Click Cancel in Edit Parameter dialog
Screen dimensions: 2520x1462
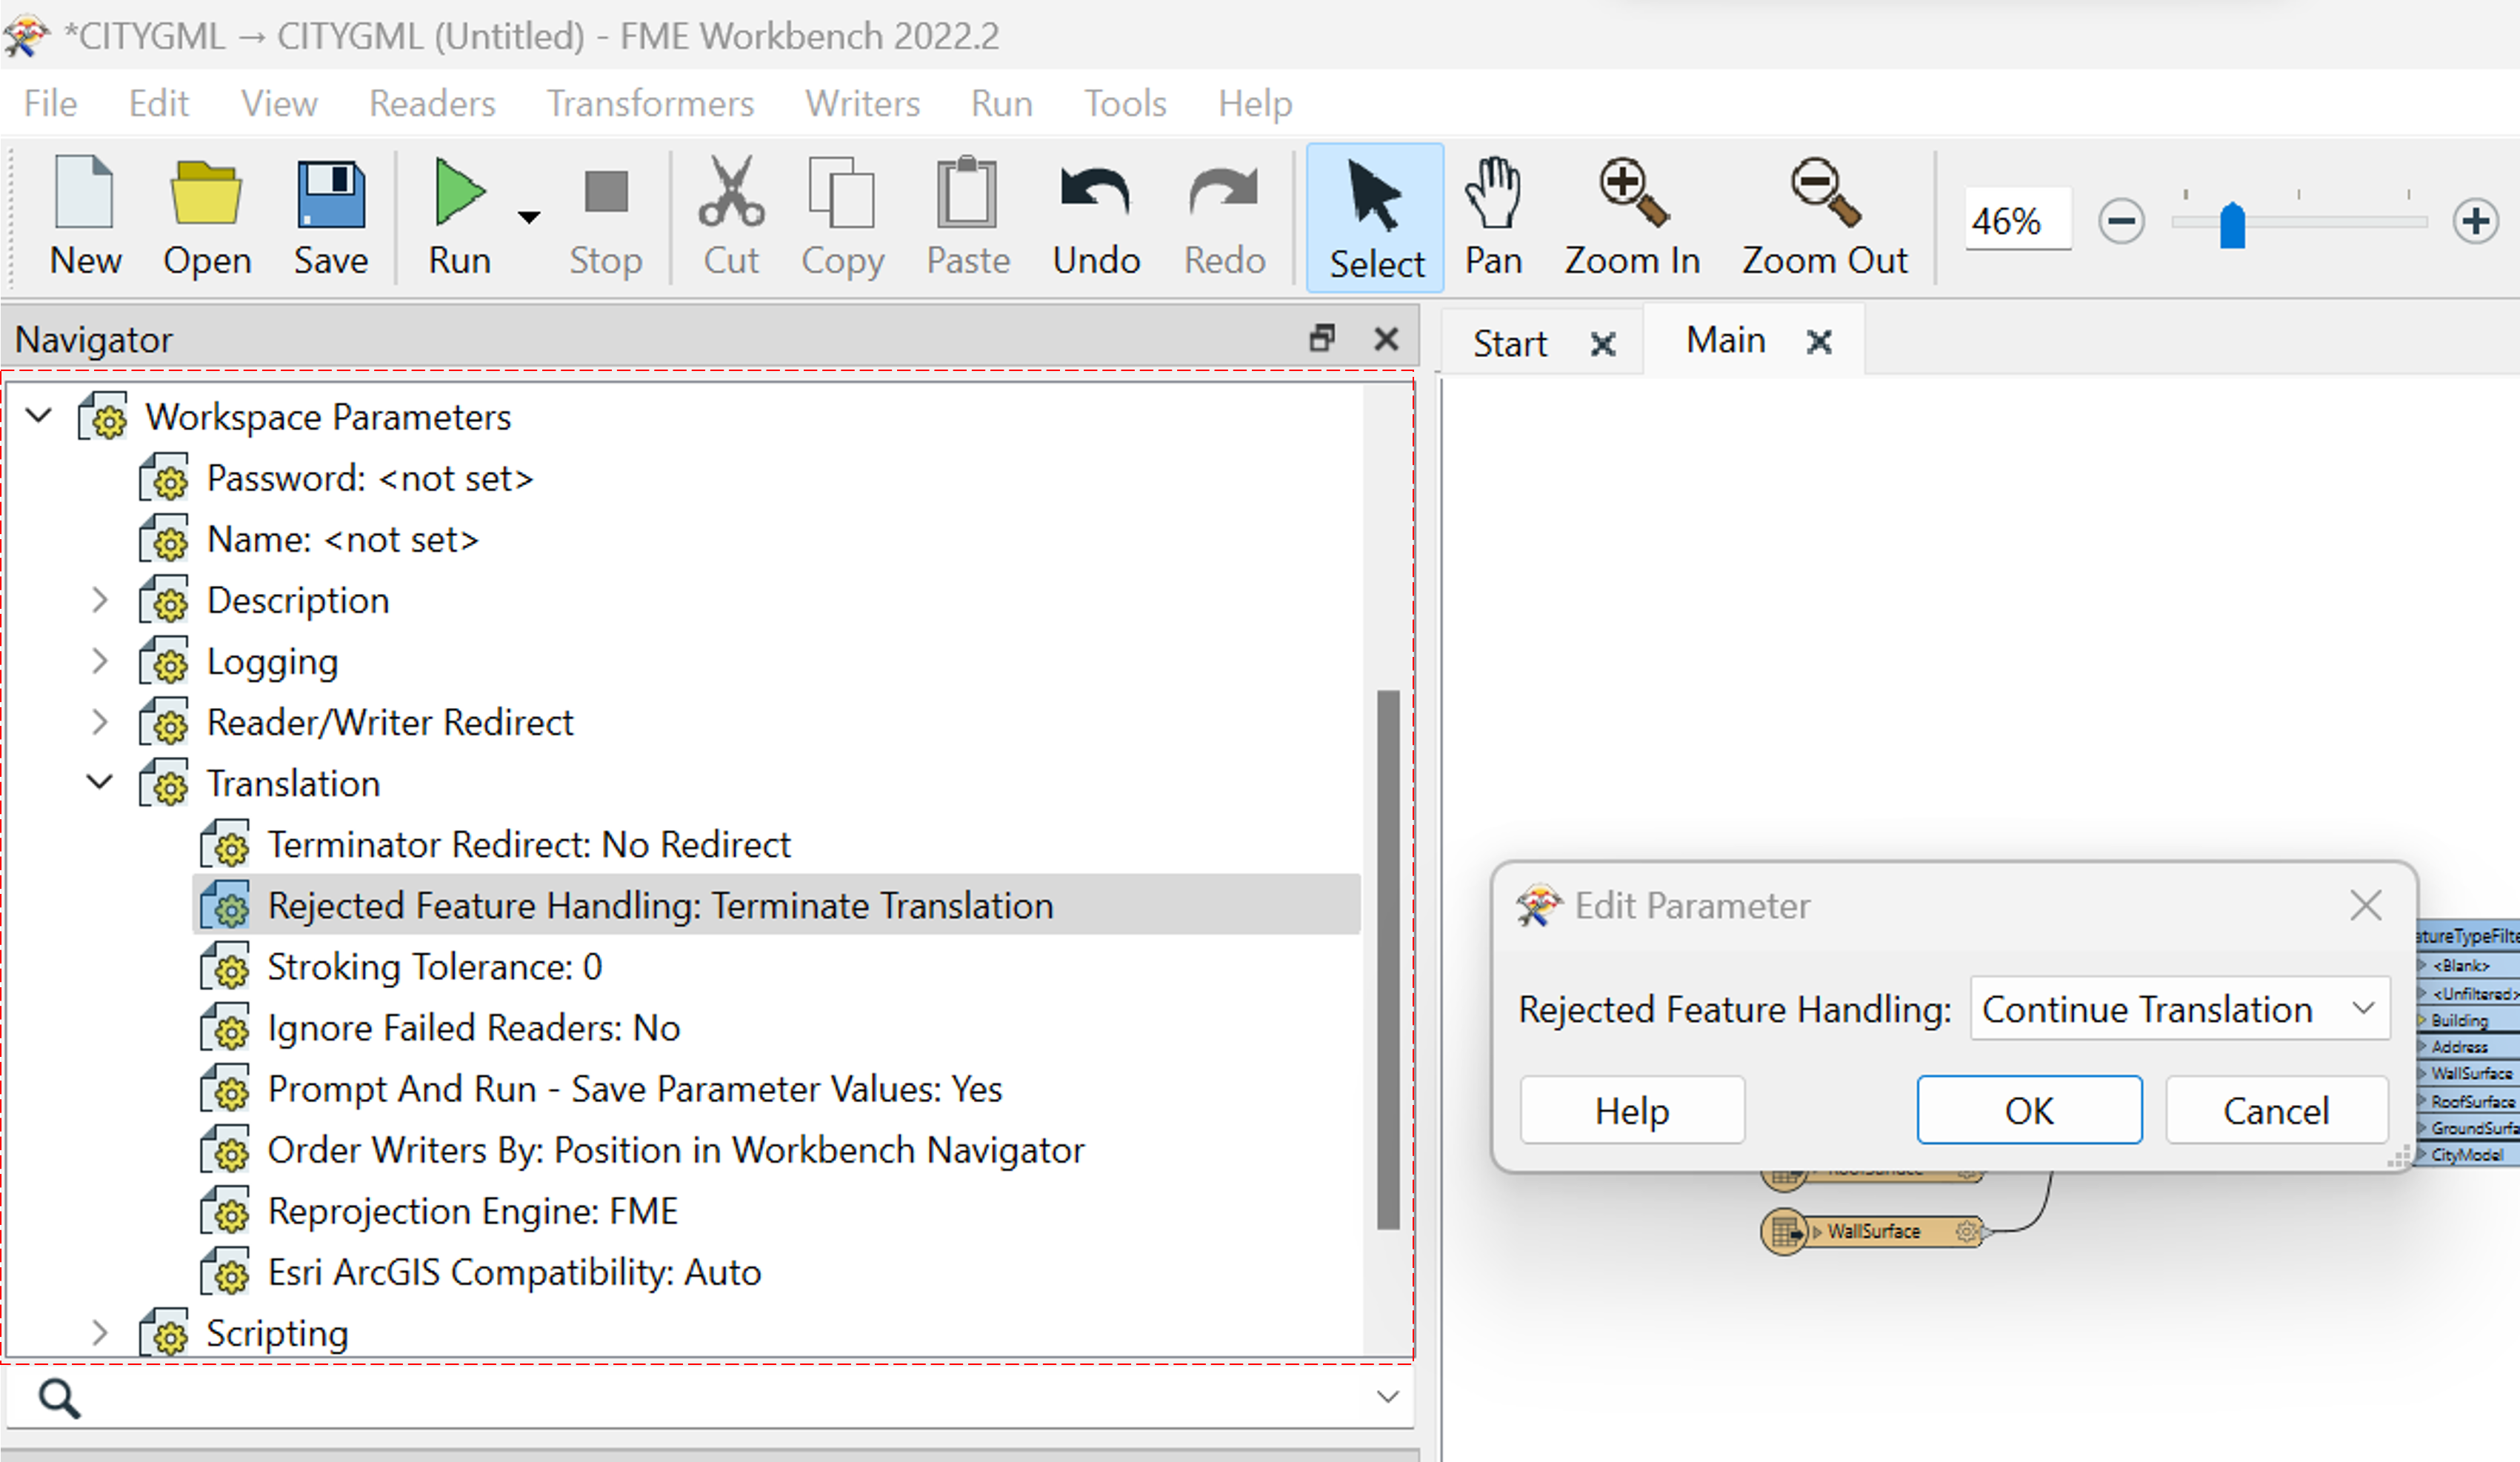point(2277,1110)
